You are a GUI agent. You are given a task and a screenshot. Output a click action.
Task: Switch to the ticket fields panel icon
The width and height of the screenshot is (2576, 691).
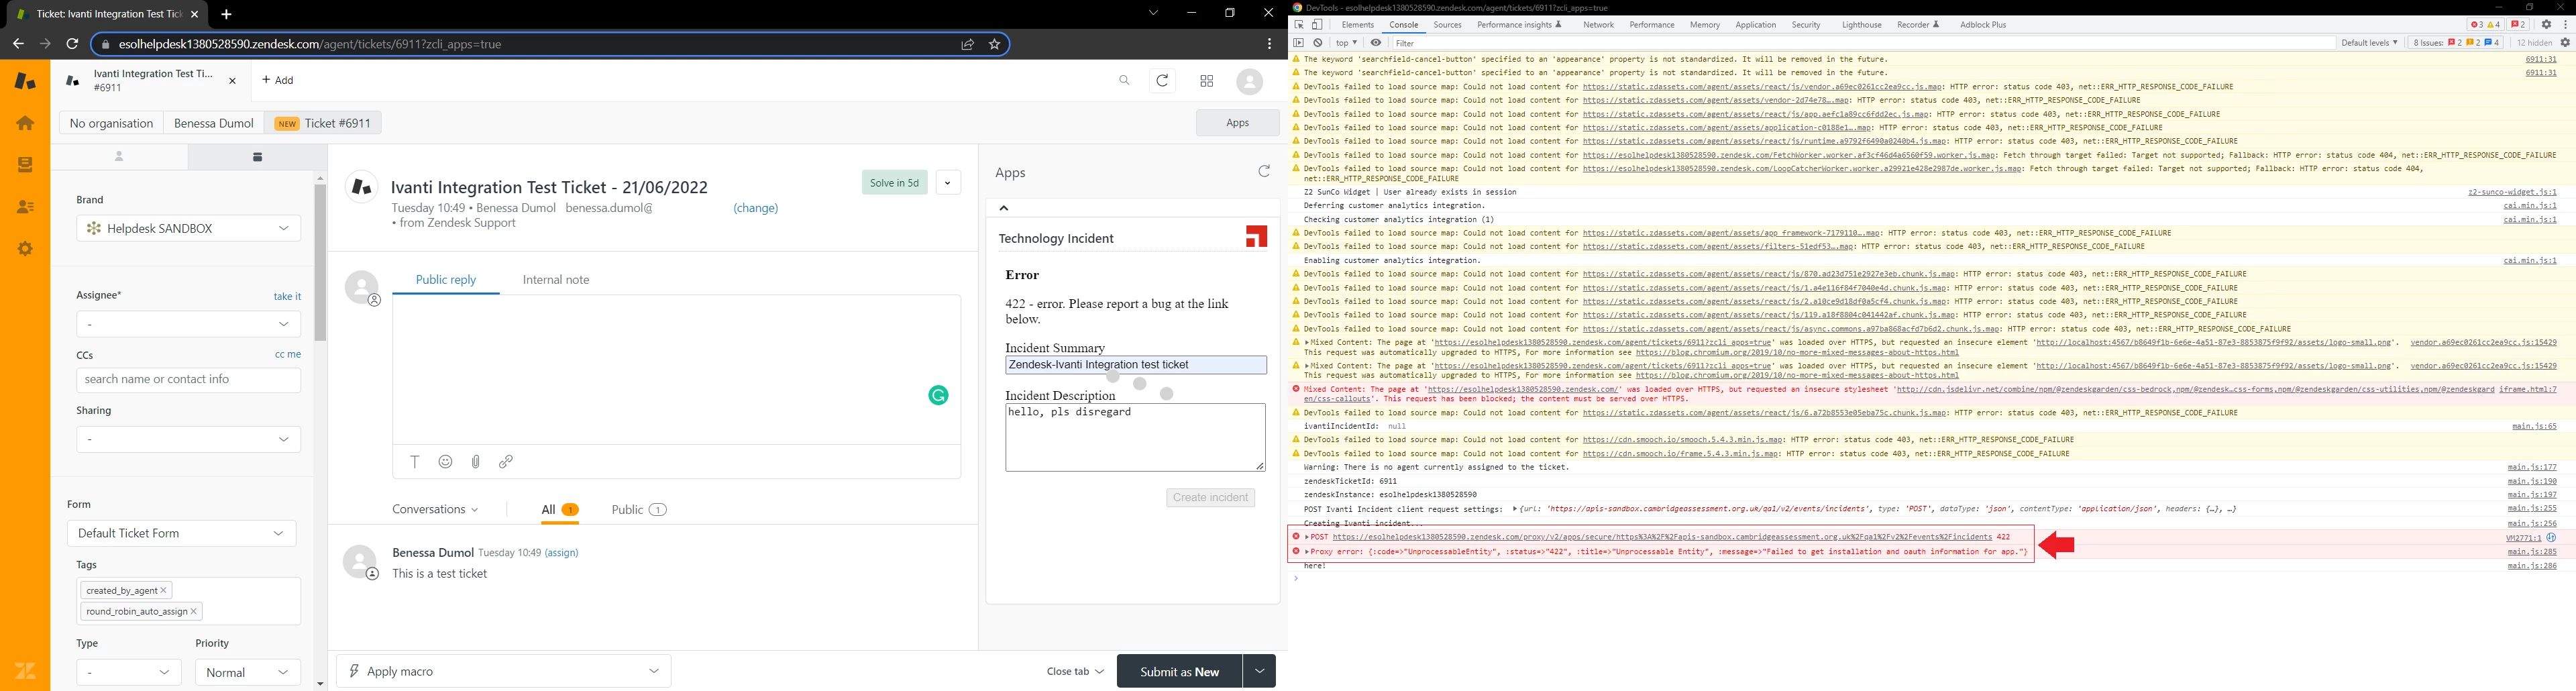(258, 156)
